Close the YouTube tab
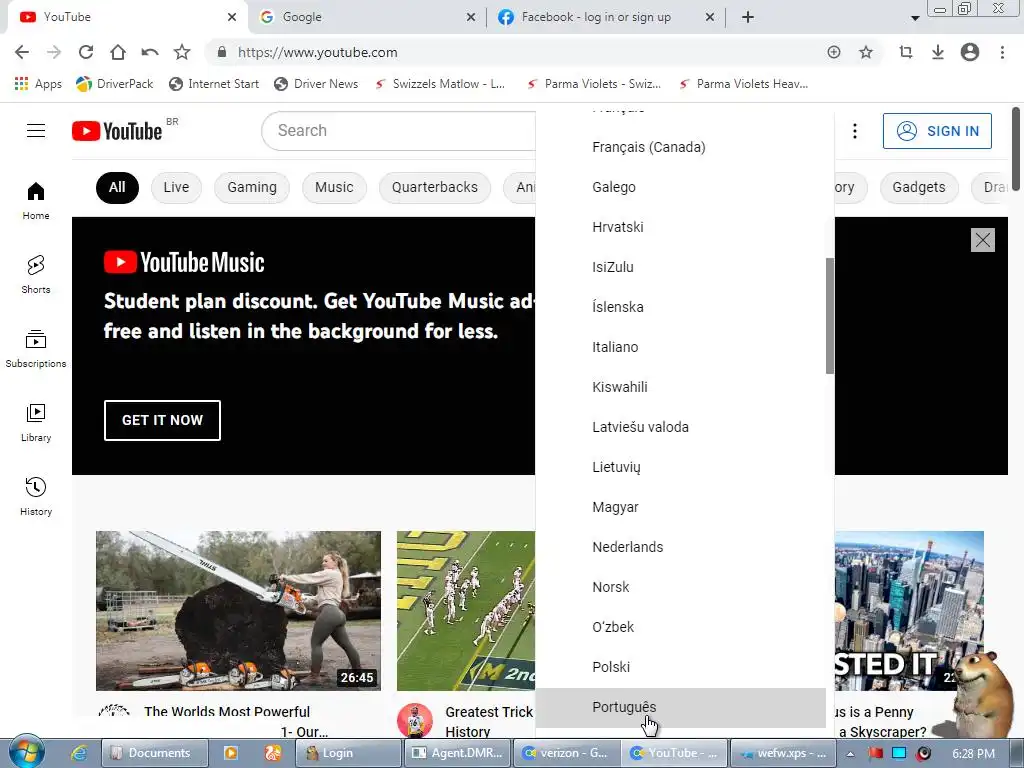Screen dimensions: 1024x768 (x=232, y=17)
